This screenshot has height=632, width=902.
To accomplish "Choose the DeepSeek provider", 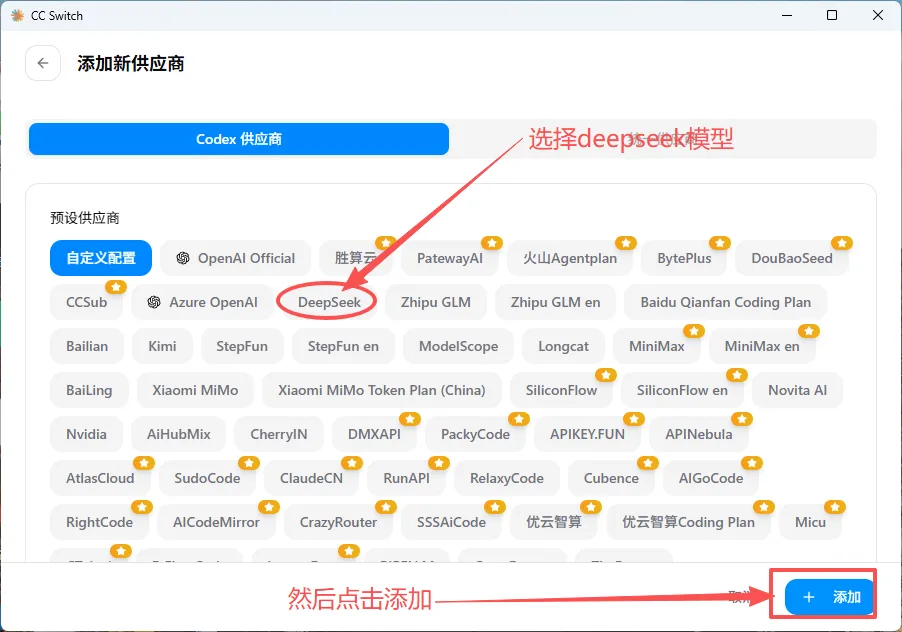I will [x=329, y=302].
